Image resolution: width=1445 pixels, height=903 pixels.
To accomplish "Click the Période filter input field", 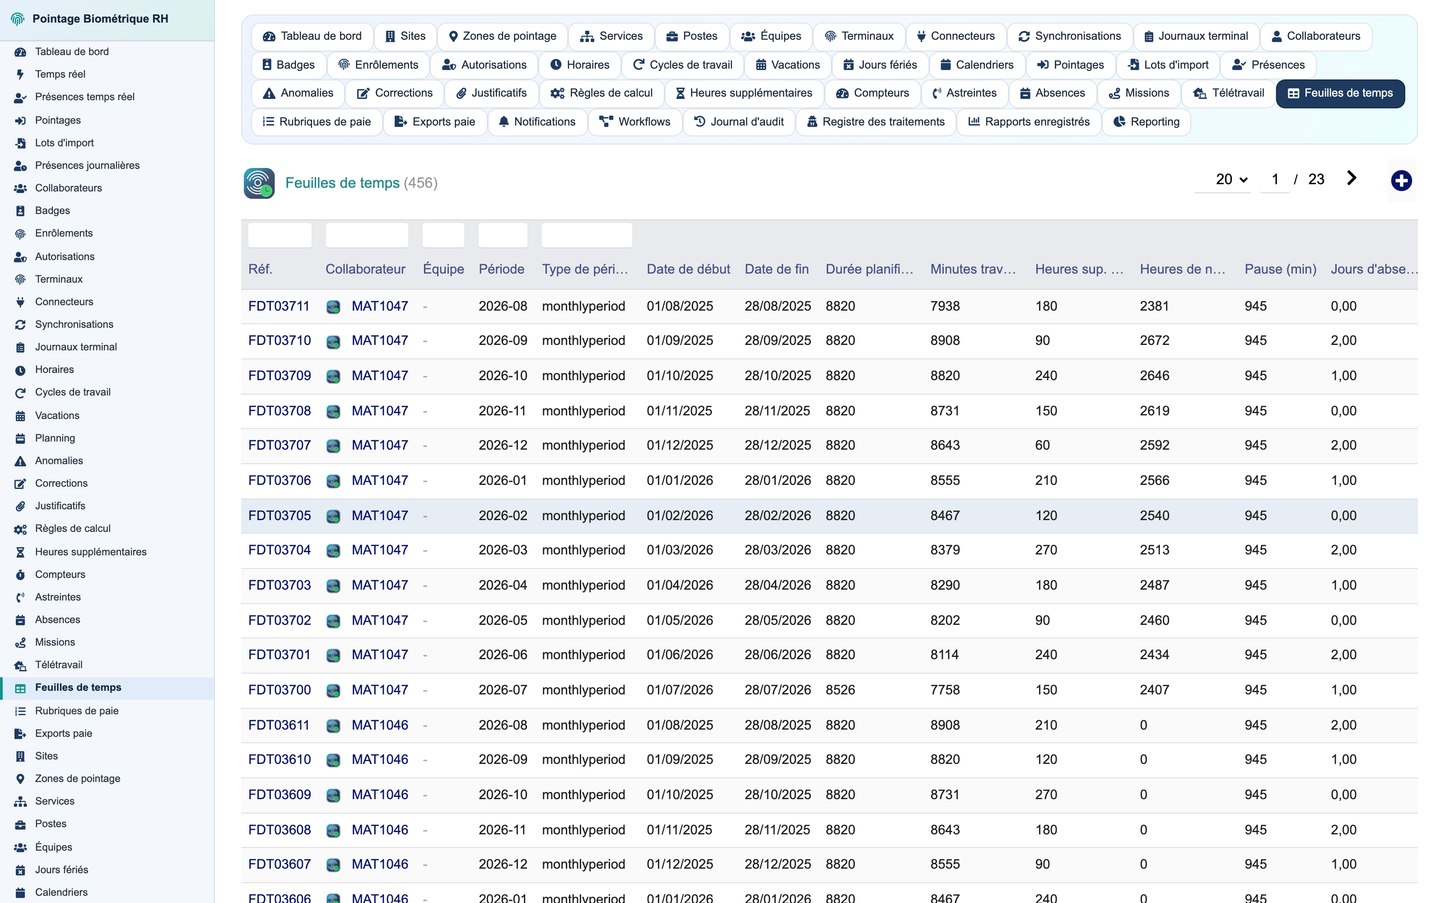I will point(503,235).
